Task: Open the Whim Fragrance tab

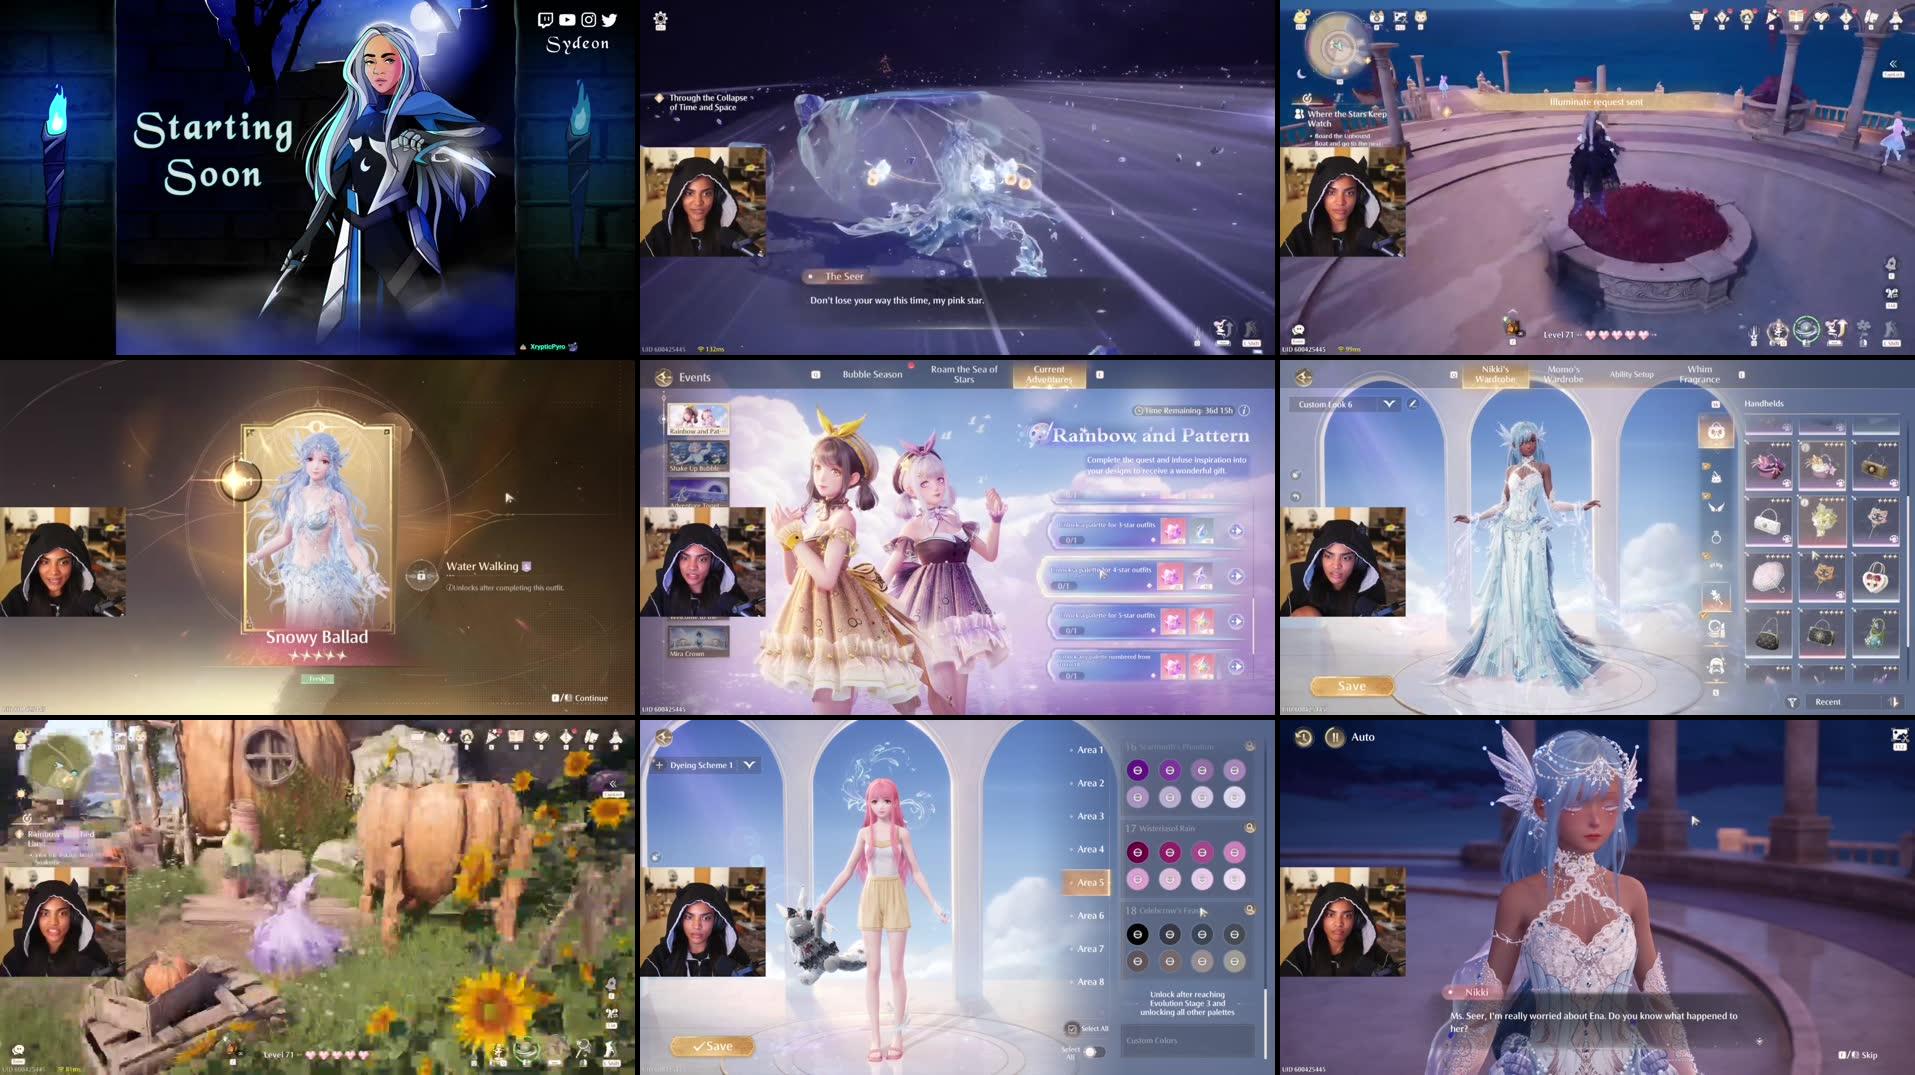Action: pyautogui.click(x=1700, y=374)
